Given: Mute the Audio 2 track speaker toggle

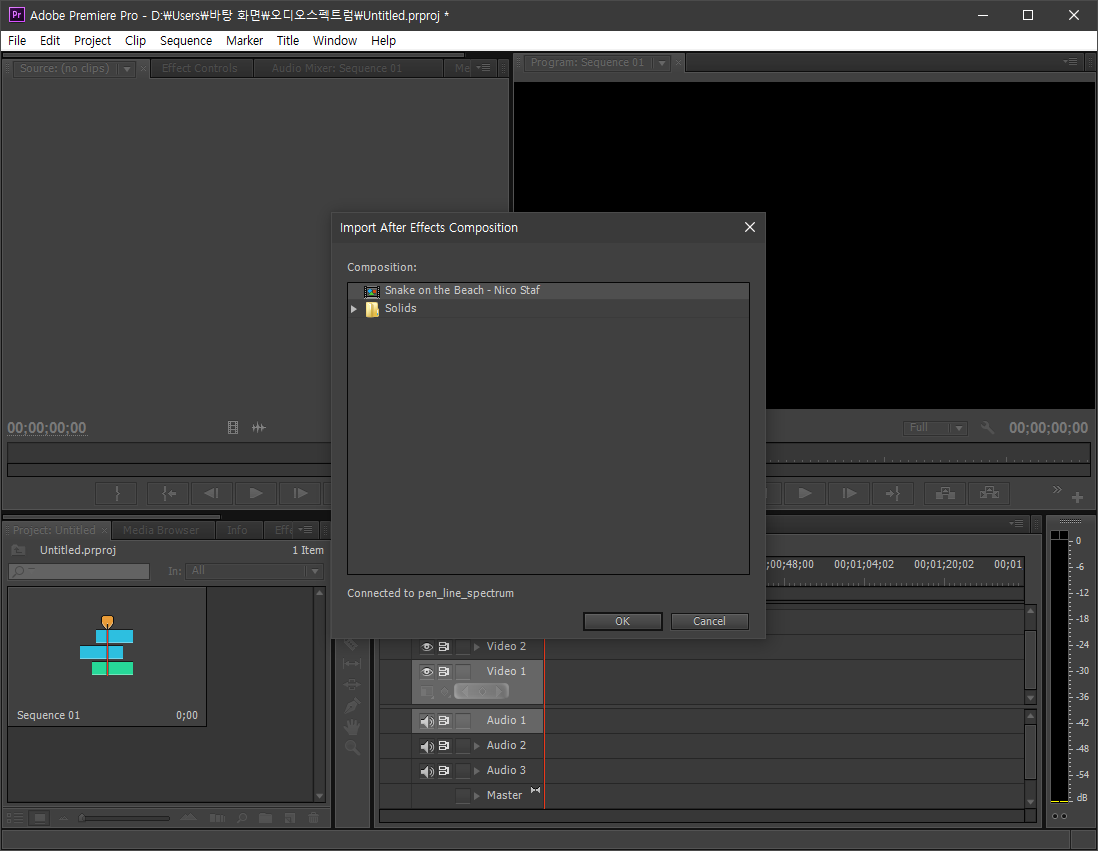Looking at the screenshot, I should pyautogui.click(x=427, y=746).
